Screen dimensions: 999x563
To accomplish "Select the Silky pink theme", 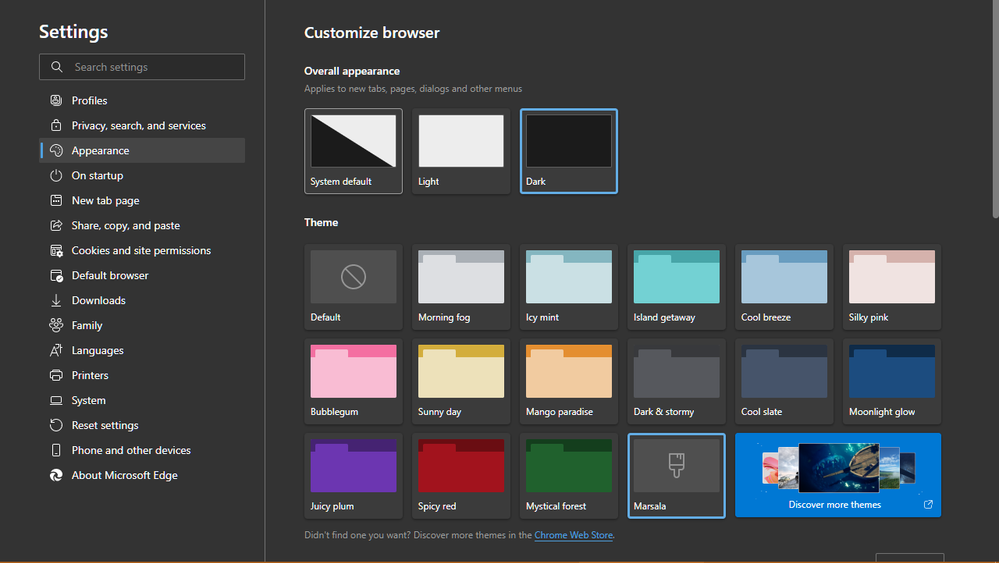I will click(x=891, y=287).
